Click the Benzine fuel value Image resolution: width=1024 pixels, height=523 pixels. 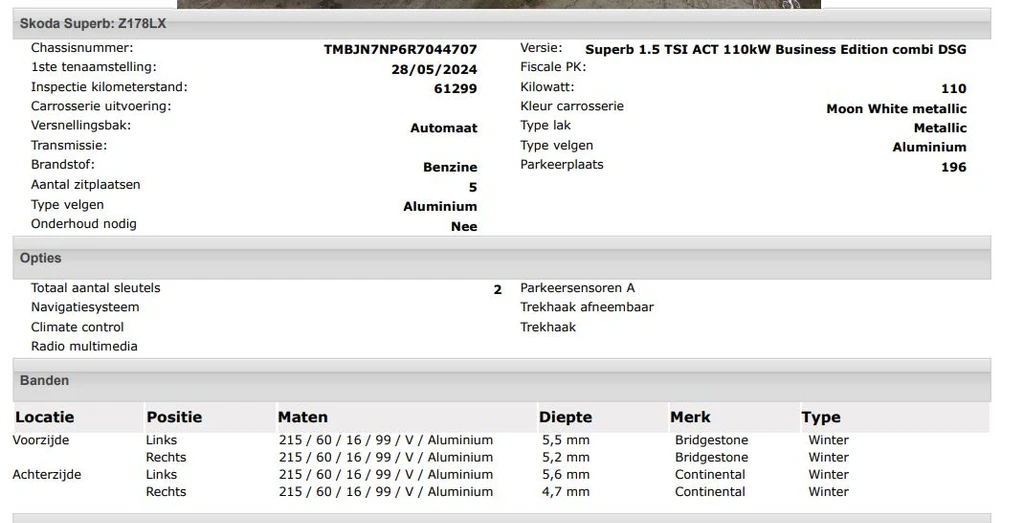click(450, 167)
